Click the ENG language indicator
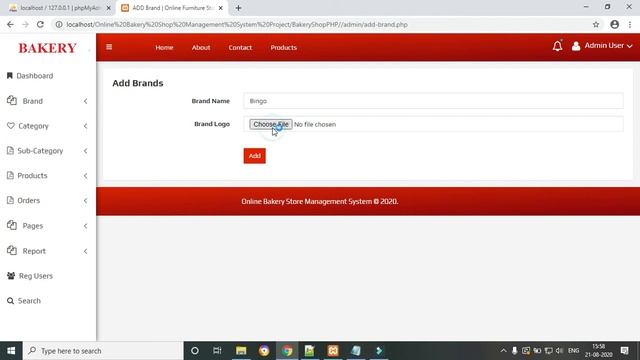Screen dimensions: 640x360 (x=573, y=351)
